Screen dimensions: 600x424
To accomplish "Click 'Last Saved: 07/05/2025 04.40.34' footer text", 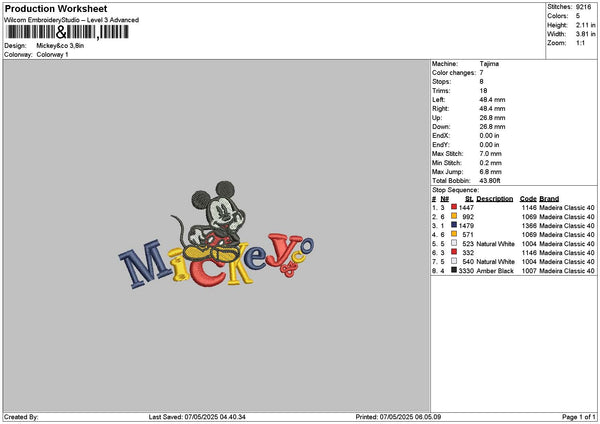I will (x=197, y=417).
